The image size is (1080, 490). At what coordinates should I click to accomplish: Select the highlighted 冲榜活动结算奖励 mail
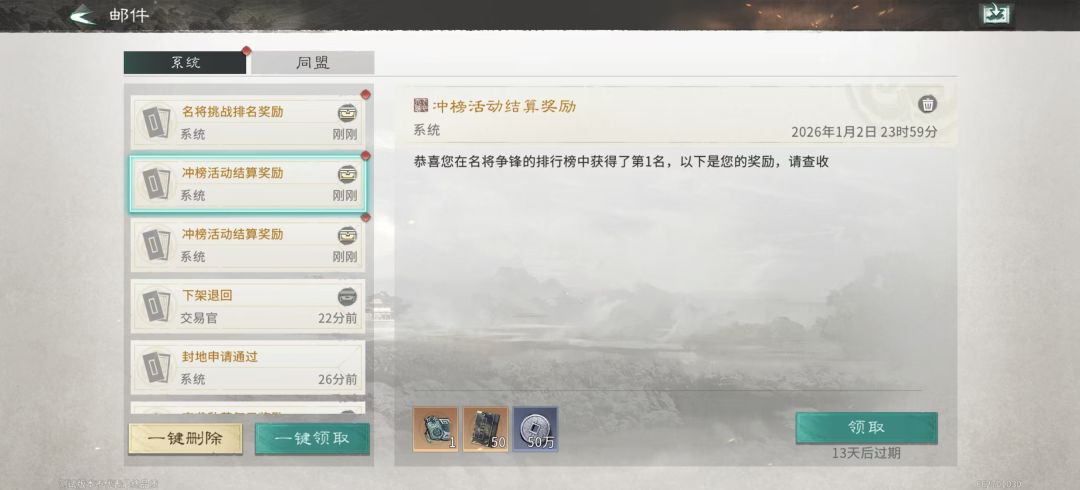(248, 183)
